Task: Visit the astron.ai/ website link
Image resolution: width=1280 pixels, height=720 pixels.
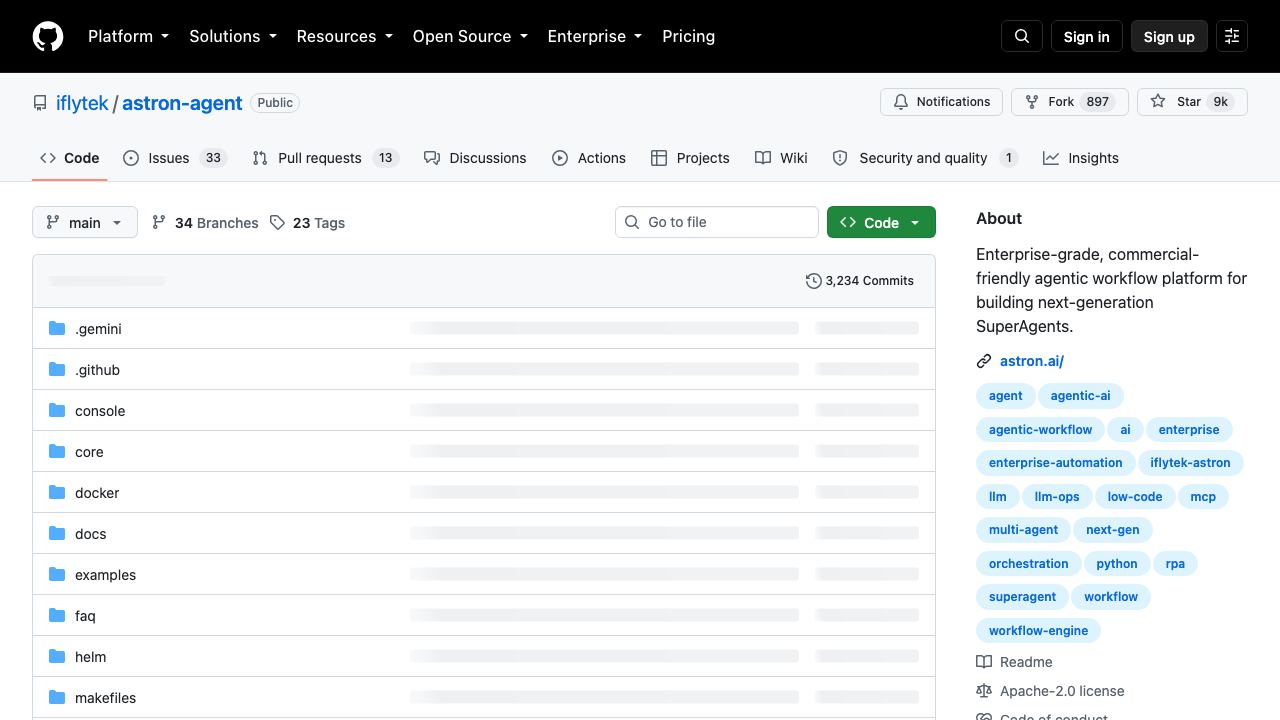Action: pyautogui.click(x=1032, y=361)
